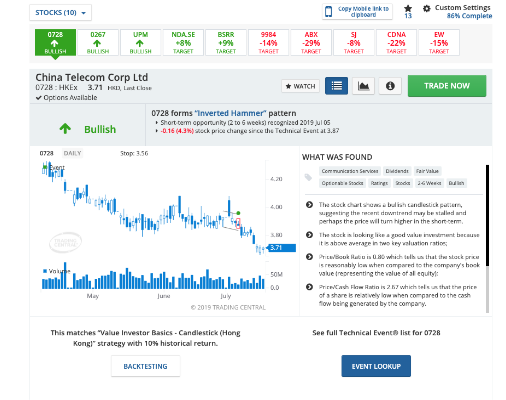Click the 86% Complete link
The height and width of the screenshot is (400, 506).
coord(469,16)
